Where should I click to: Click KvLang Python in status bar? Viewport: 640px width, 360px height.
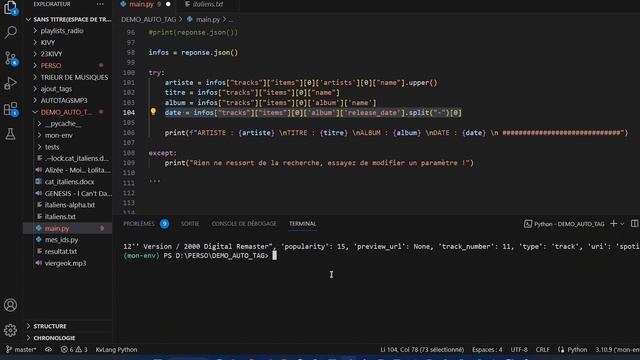coord(116,350)
